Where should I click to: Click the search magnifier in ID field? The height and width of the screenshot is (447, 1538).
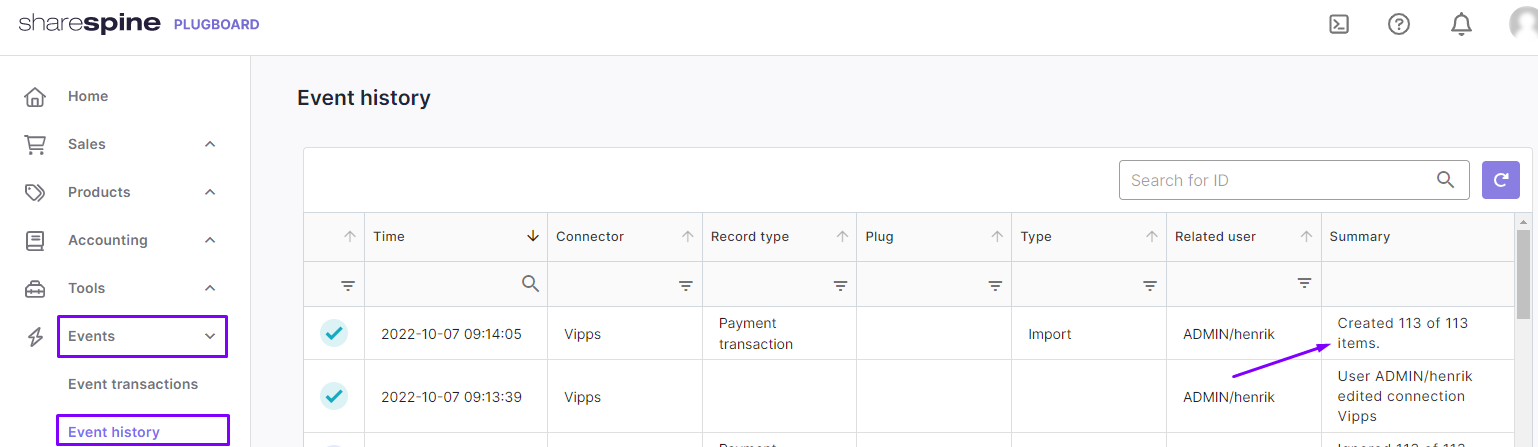click(x=1445, y=180)
